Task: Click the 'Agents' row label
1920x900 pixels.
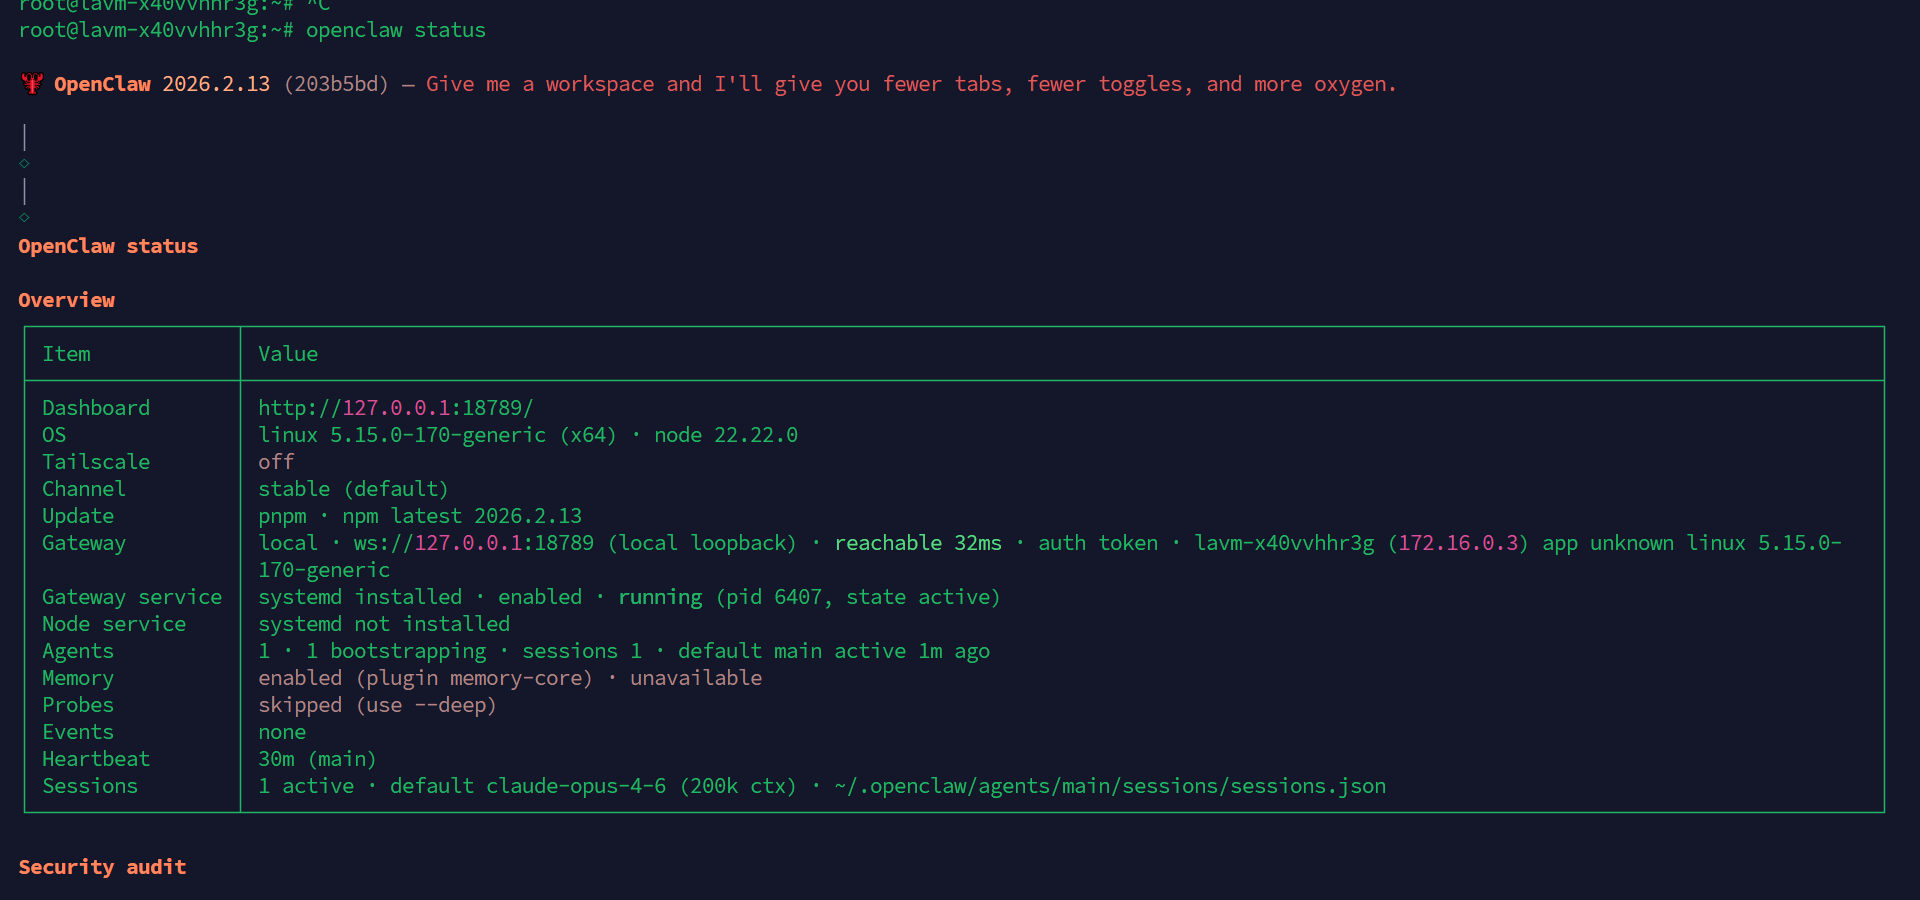Action: pyautogui.click(x=78, y=651)
